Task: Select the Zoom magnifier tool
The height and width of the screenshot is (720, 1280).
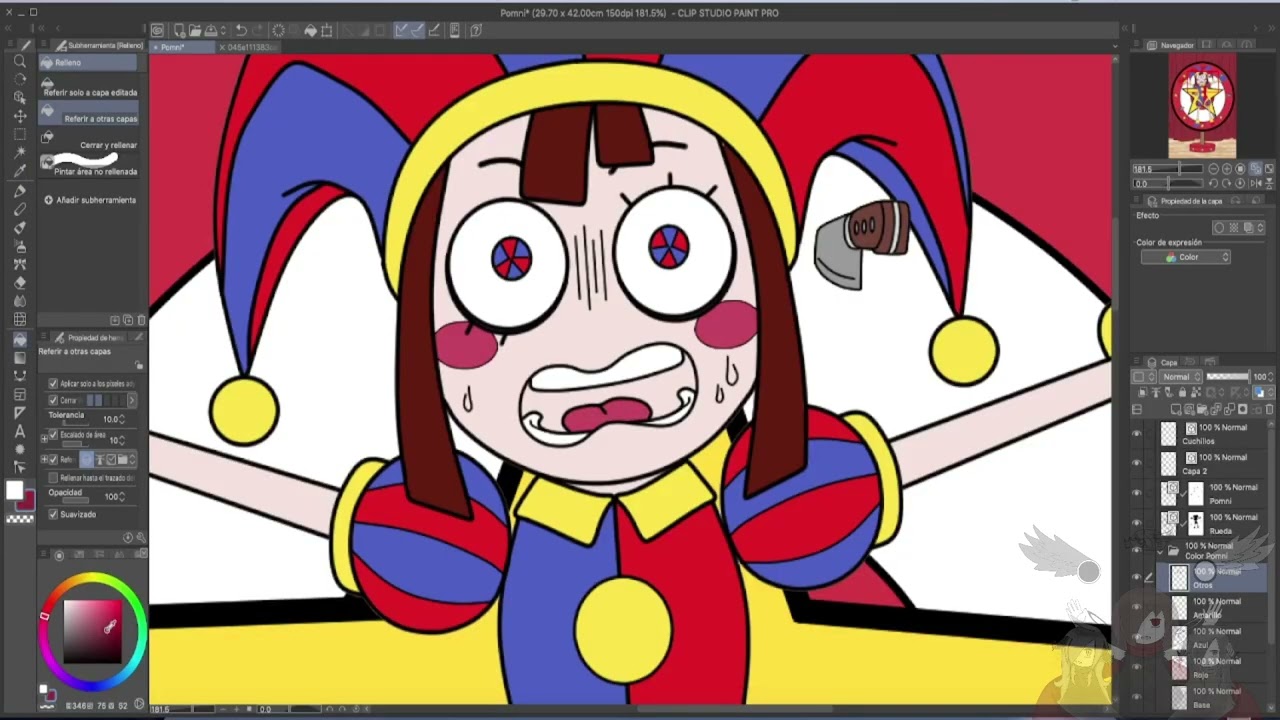Action: tap(19, 62)
